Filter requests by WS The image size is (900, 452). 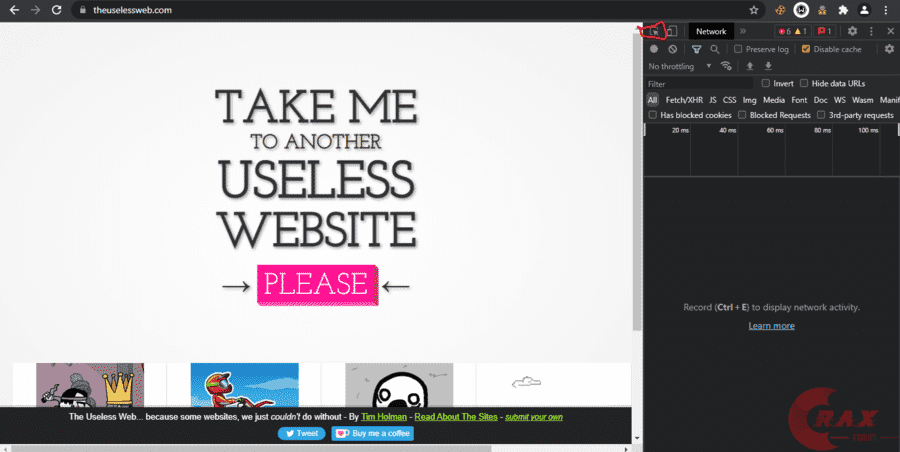pyautogui.click(x=840, y=100)
